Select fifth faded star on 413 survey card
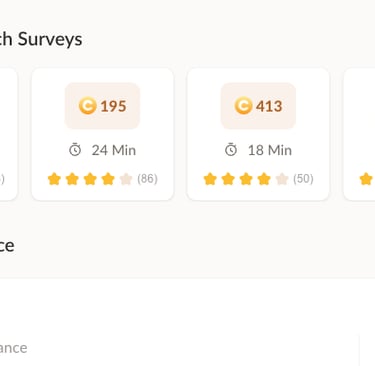 [282, 179]
